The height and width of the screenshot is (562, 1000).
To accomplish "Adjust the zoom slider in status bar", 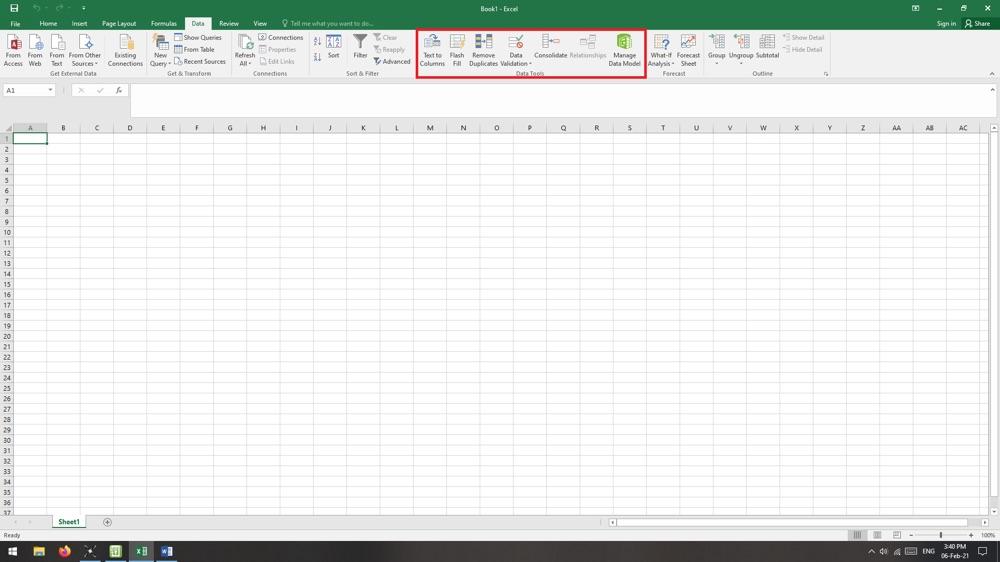I will [940, 535].
